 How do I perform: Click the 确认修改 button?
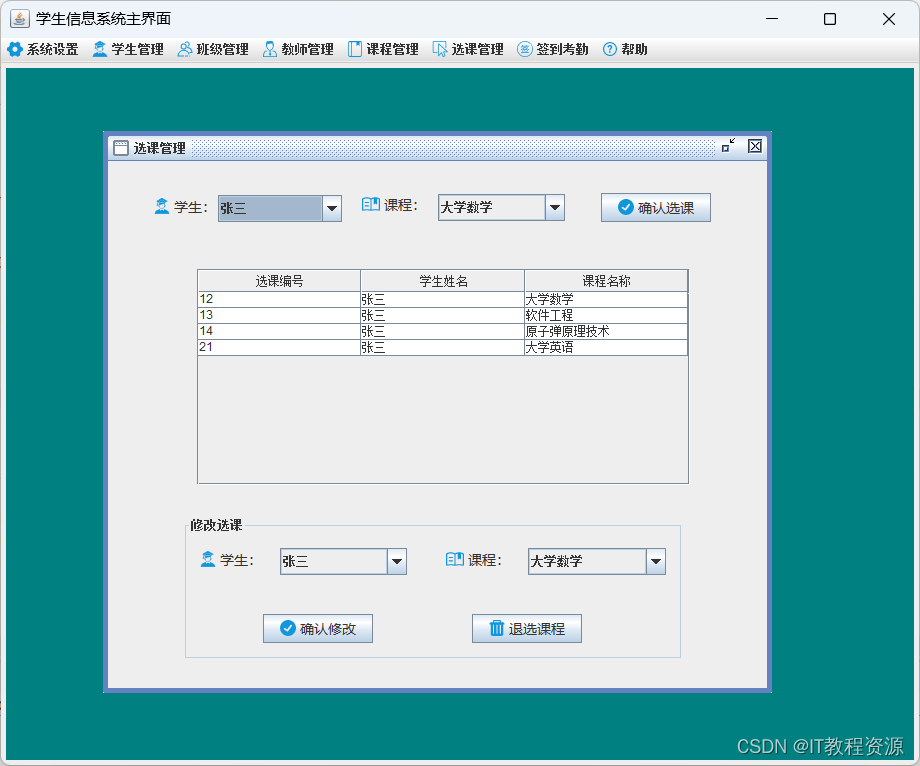318,629
